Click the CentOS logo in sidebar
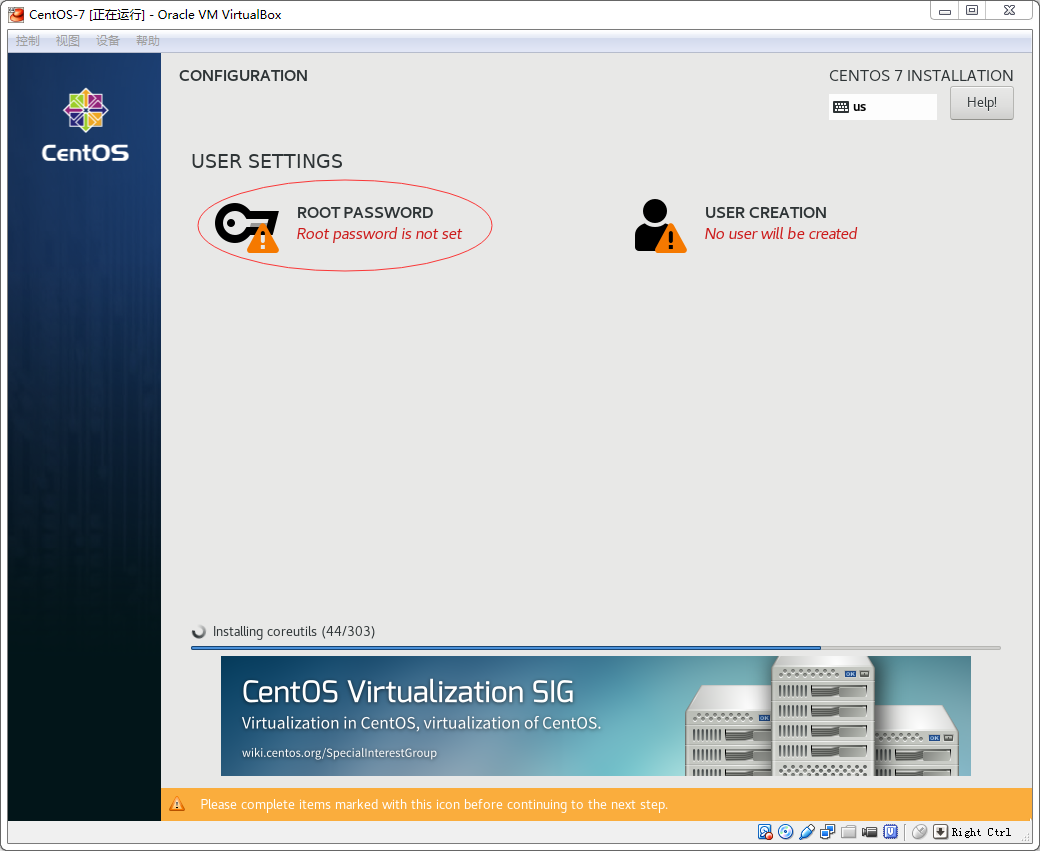Viewport: 1040px width, 851px height. point(85,126)
